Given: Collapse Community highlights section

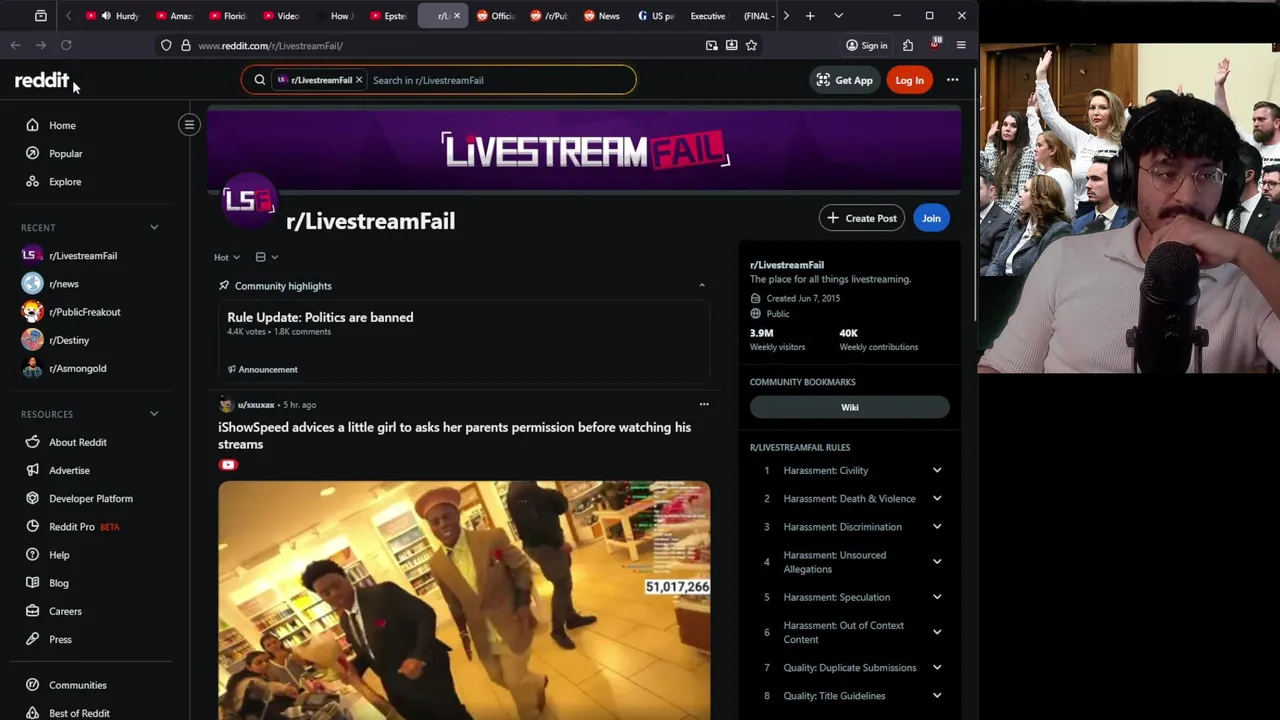Looking at the screenshot, I should (x=702, y=286).
